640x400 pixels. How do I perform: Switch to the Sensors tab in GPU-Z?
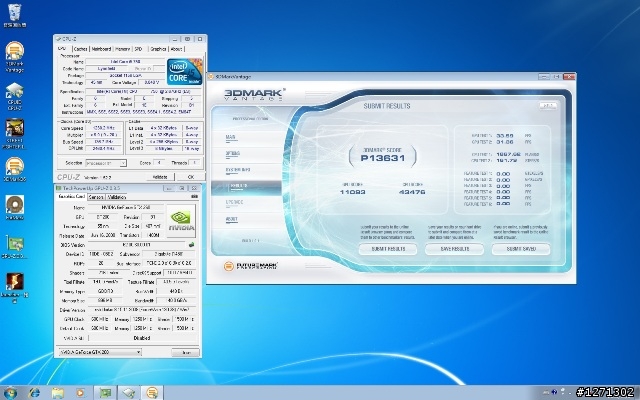tap(96, 197)
